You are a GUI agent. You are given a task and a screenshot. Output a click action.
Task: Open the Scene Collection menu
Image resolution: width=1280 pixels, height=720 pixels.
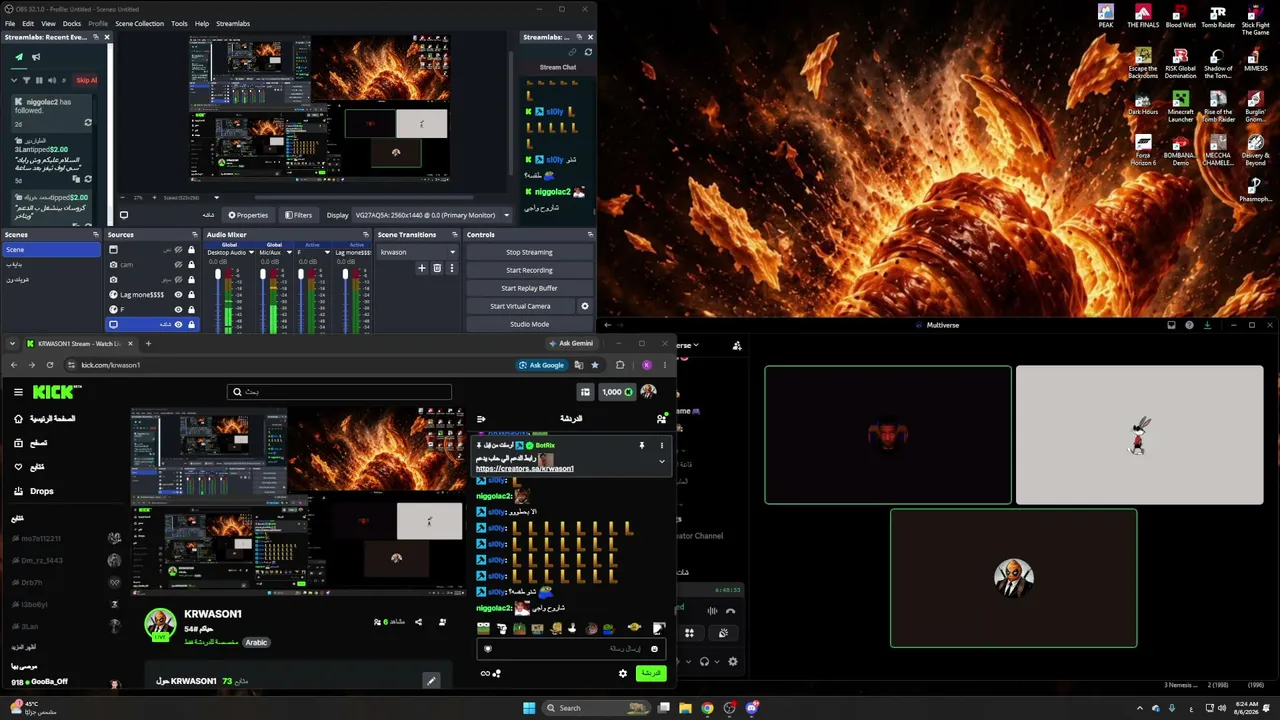click(x=139, y=23)
